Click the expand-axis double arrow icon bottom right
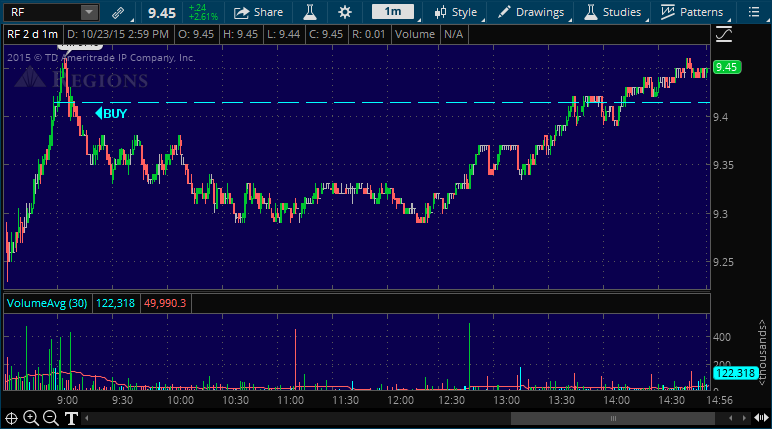 (x=762, y=419)
